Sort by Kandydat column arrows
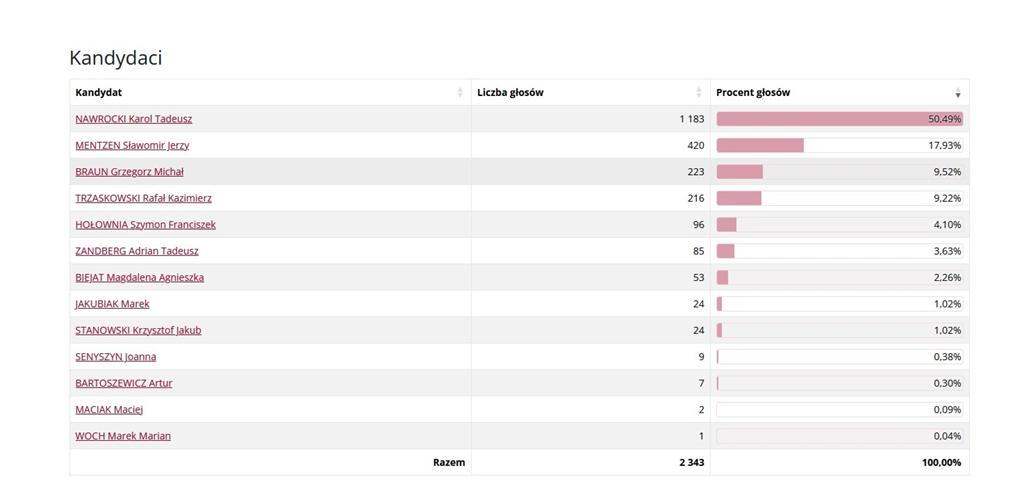The image size is (1024, 493). pos(460,93)
